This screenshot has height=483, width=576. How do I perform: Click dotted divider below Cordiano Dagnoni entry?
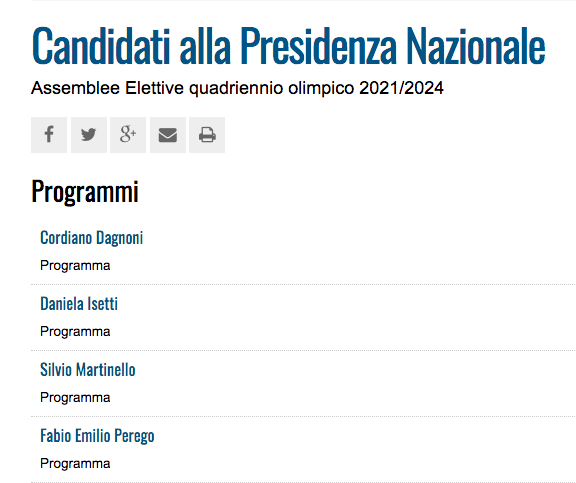pos(303,284)
